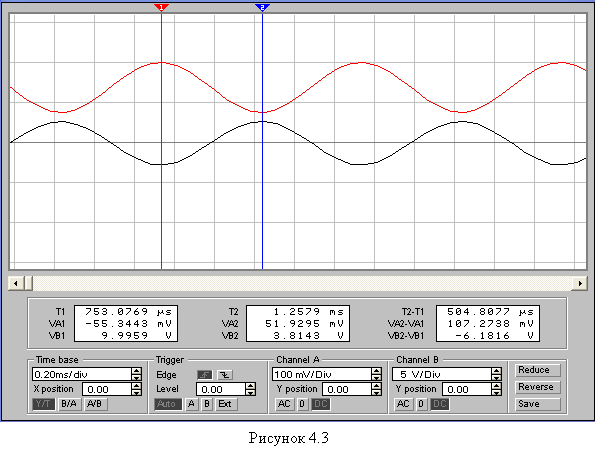
Task: Click Channel A 100 mV/Div field
Action: click(x=322, y=374)
